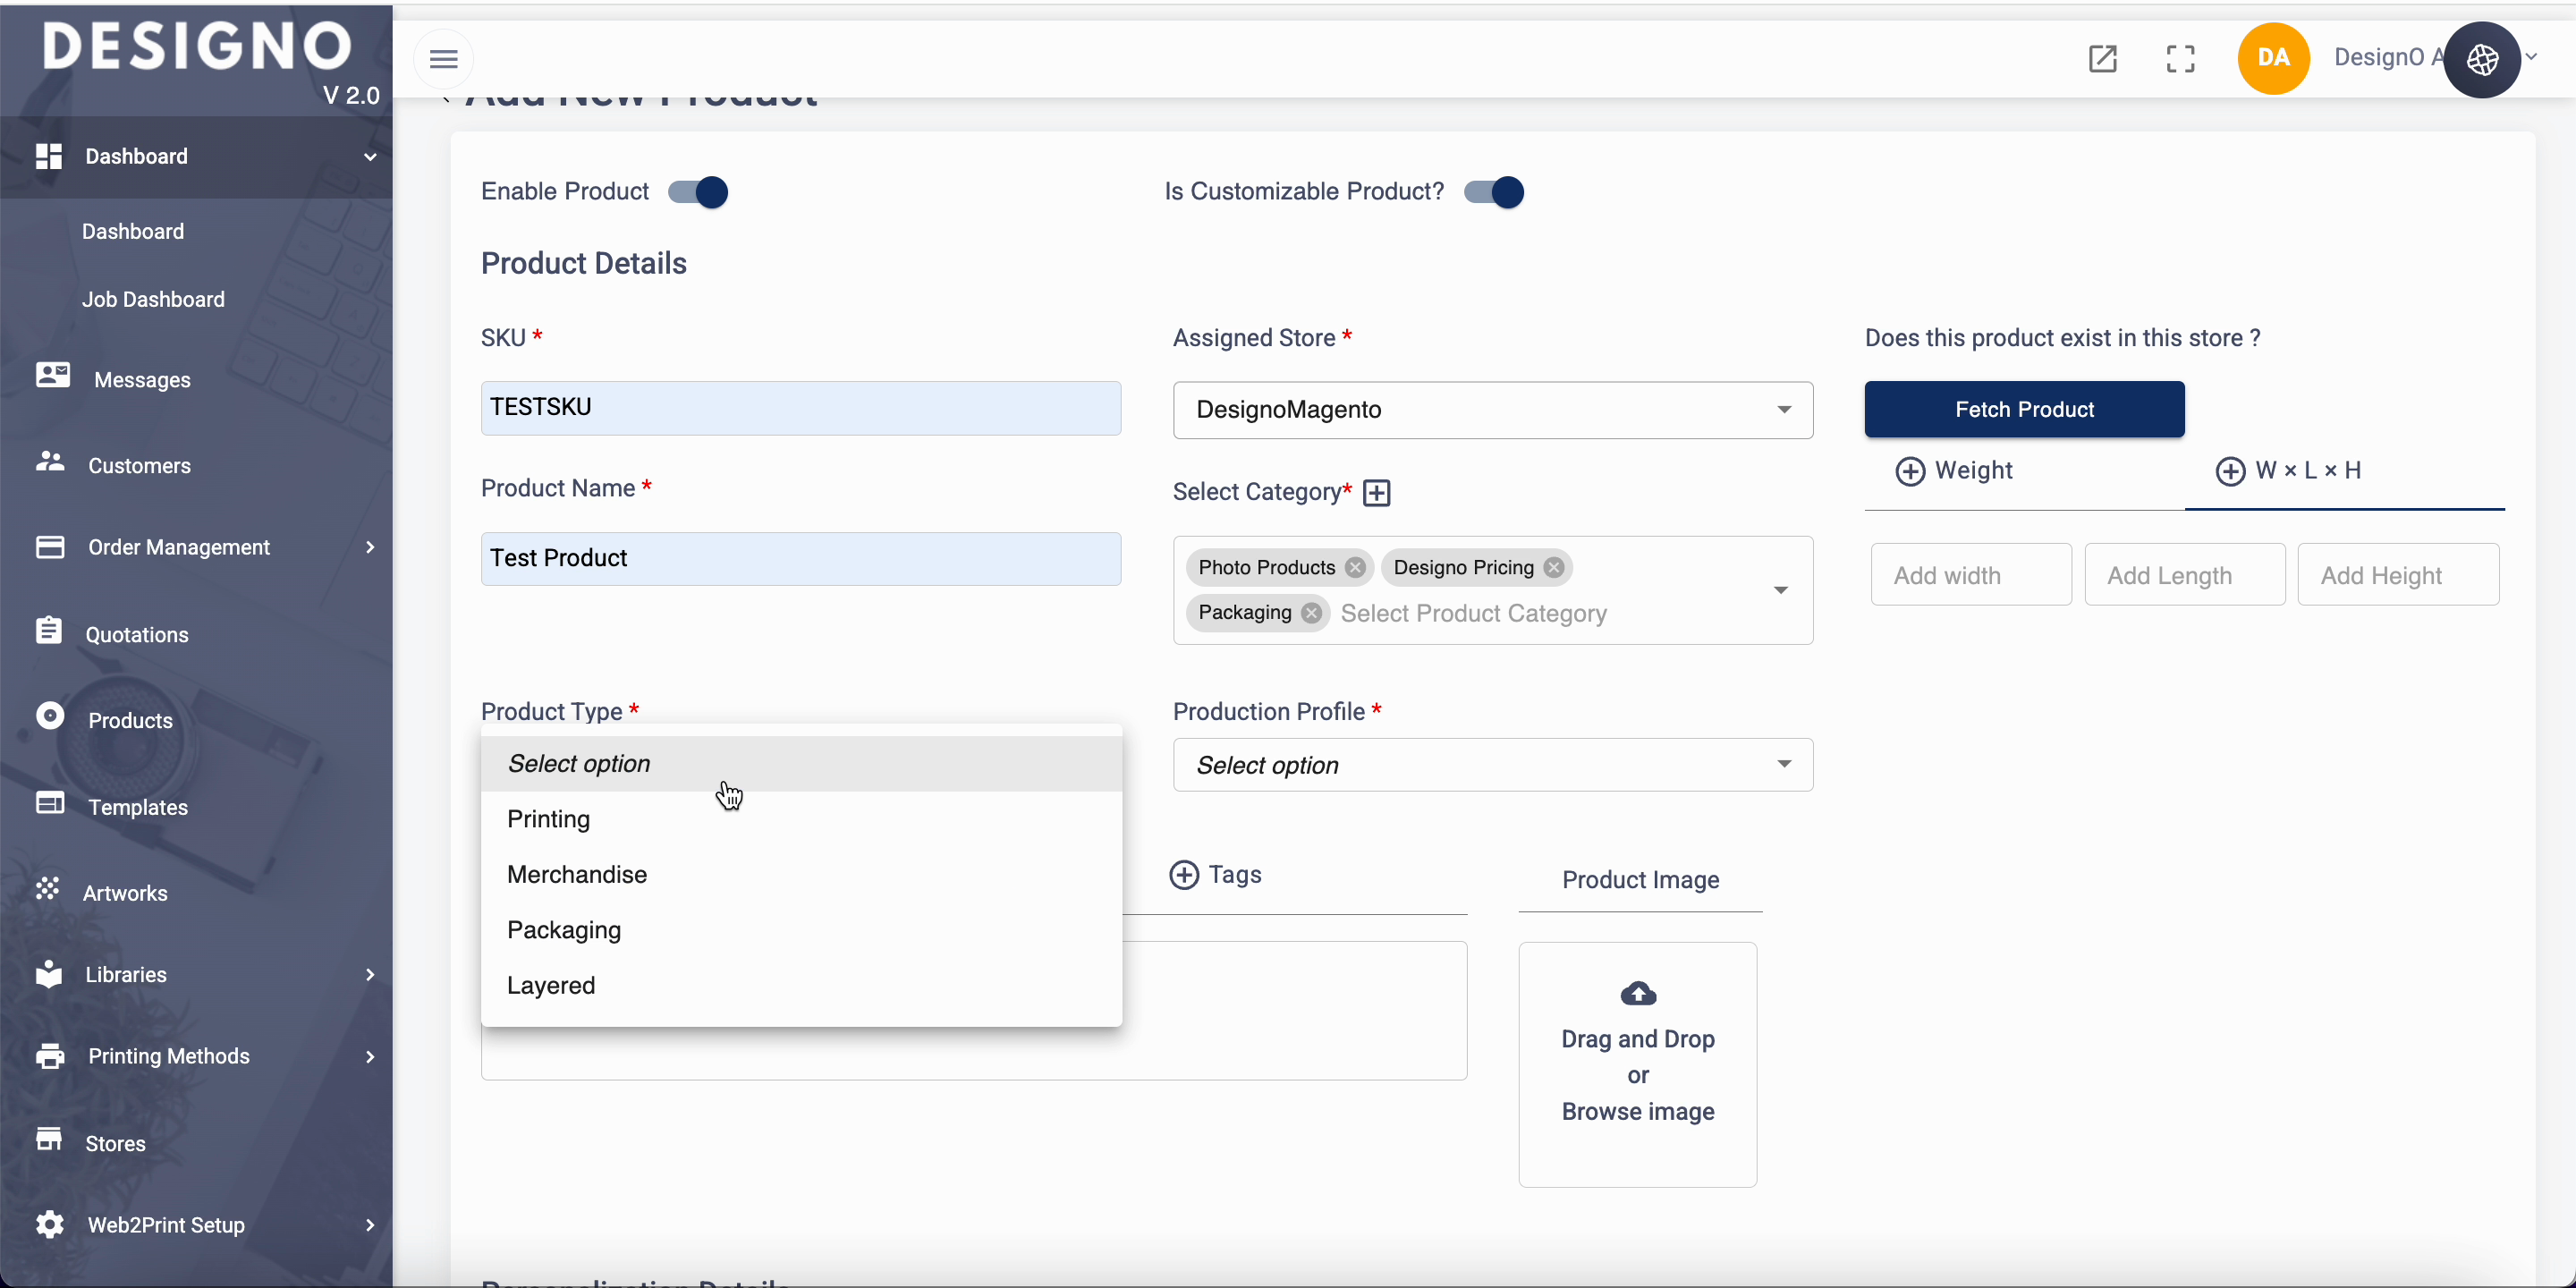Open the Production Profile dropdown

point(1492,765)
